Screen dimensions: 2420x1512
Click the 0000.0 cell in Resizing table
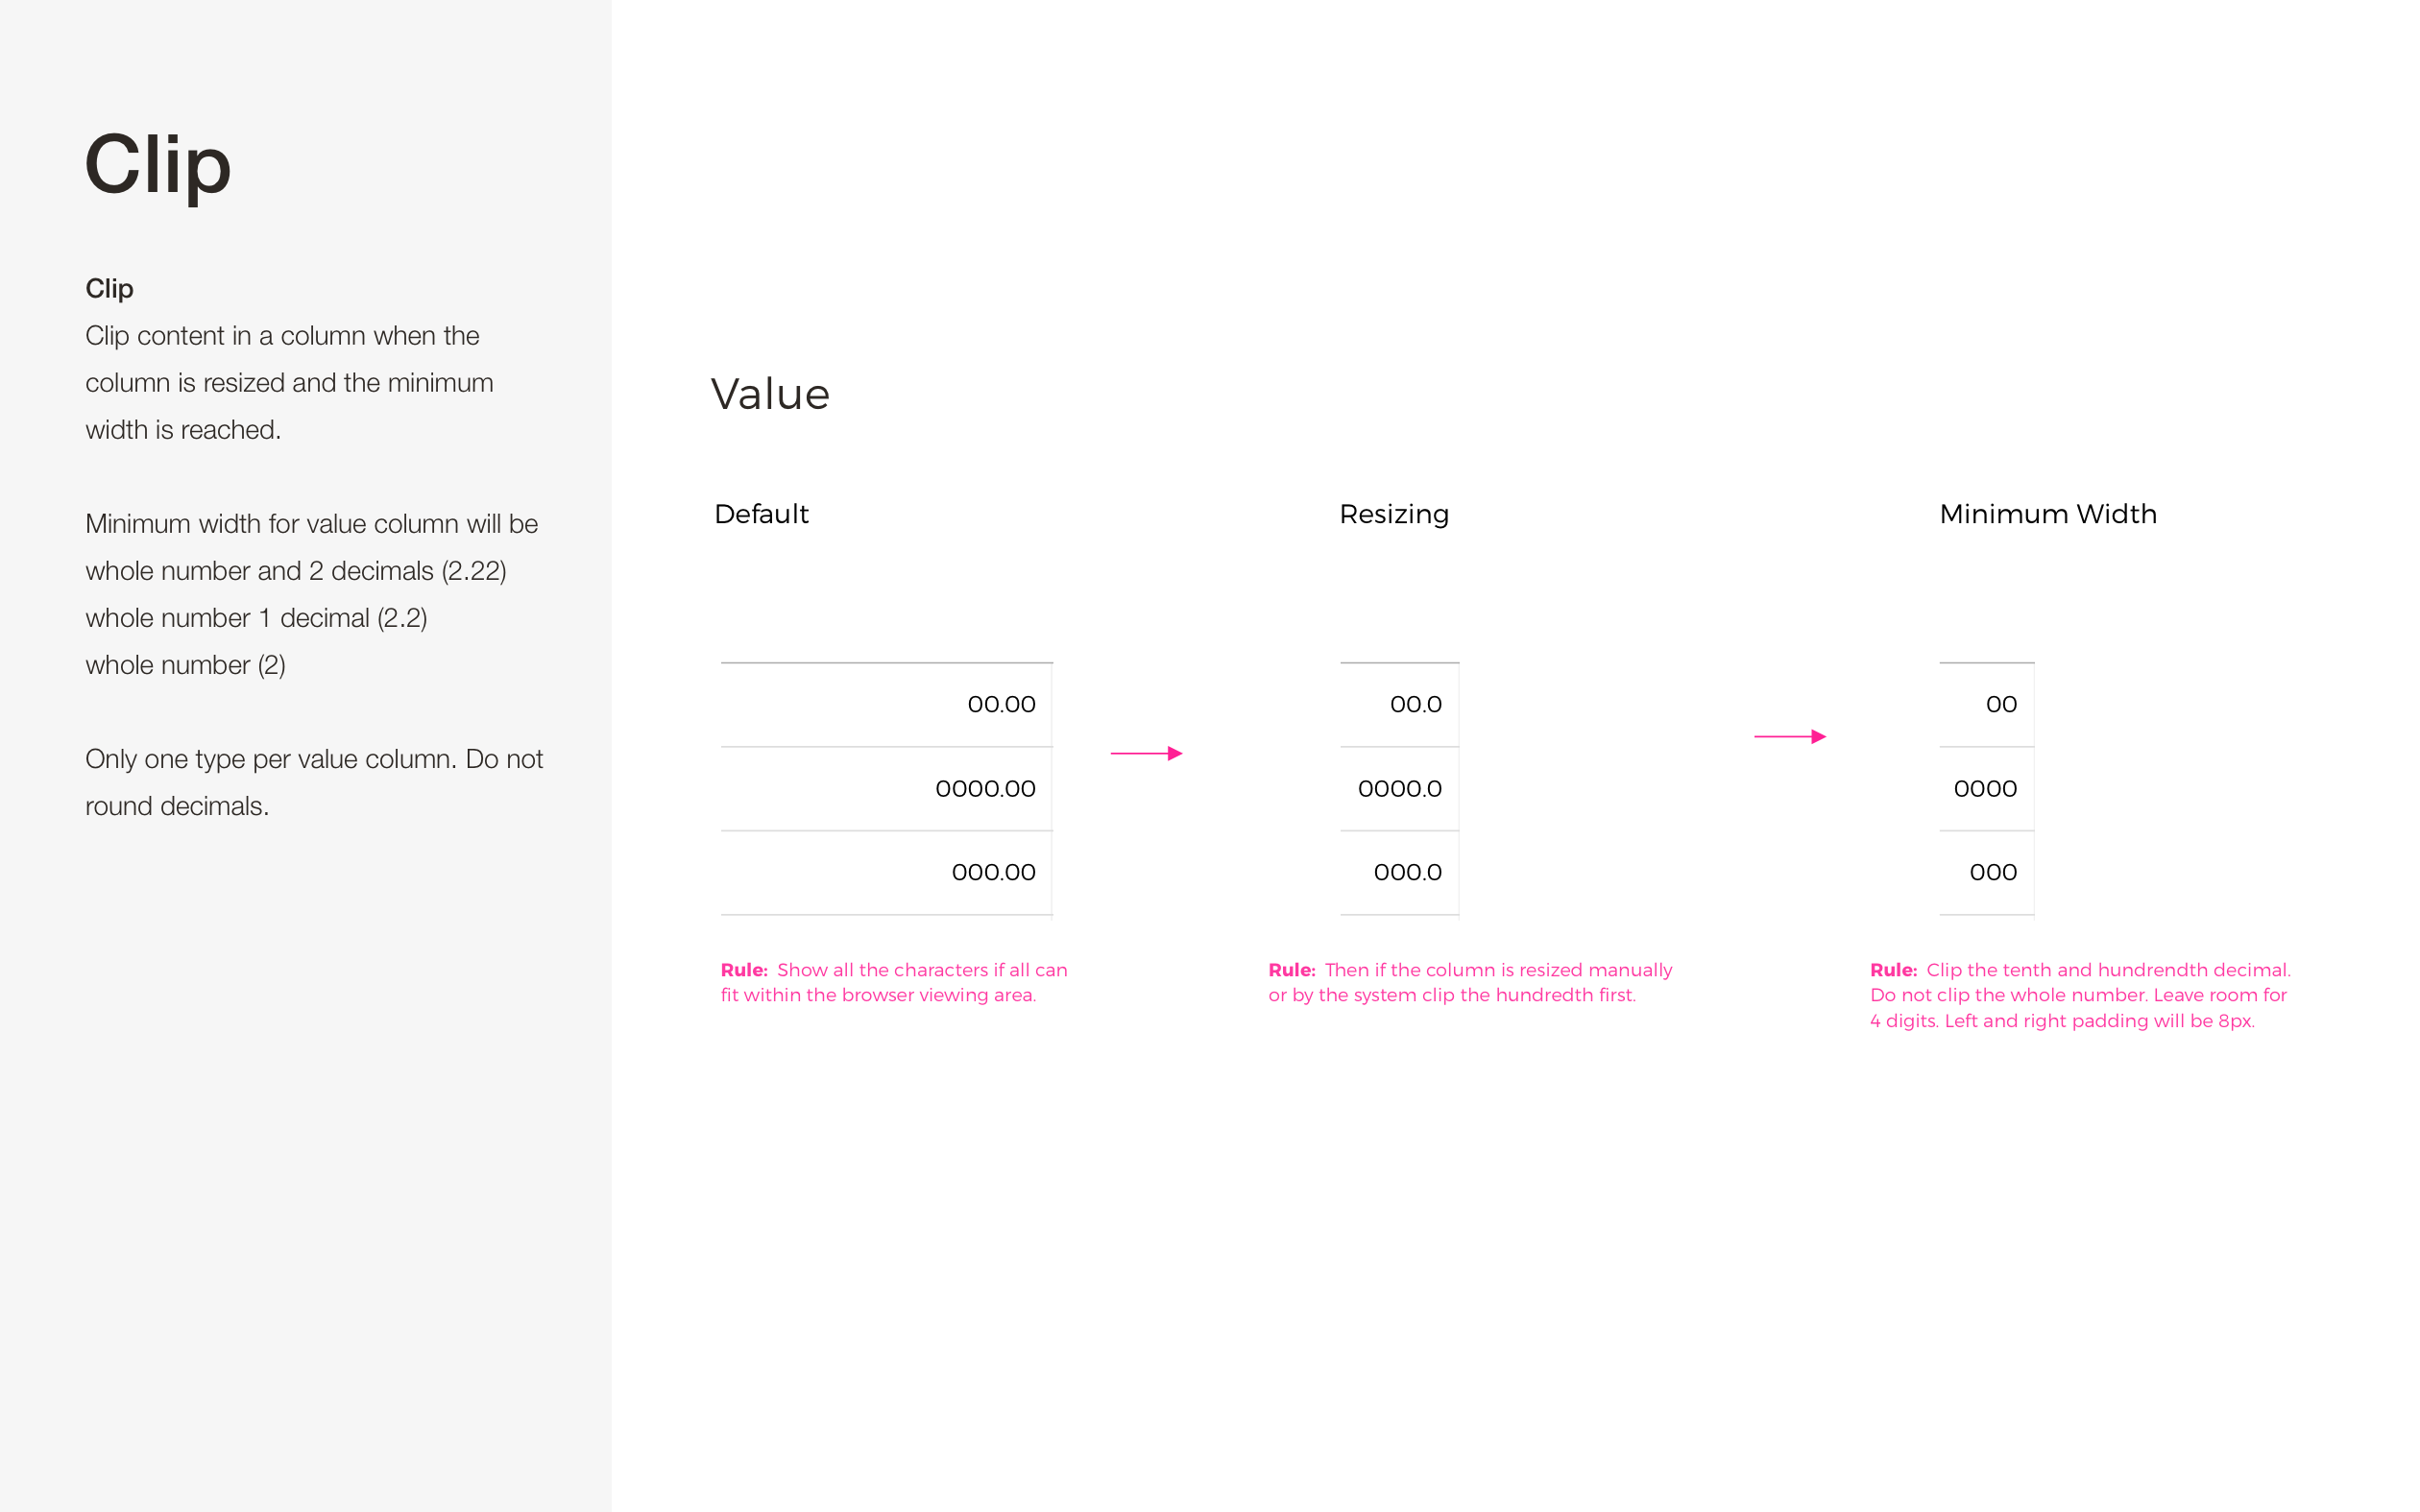[1399, 788]
